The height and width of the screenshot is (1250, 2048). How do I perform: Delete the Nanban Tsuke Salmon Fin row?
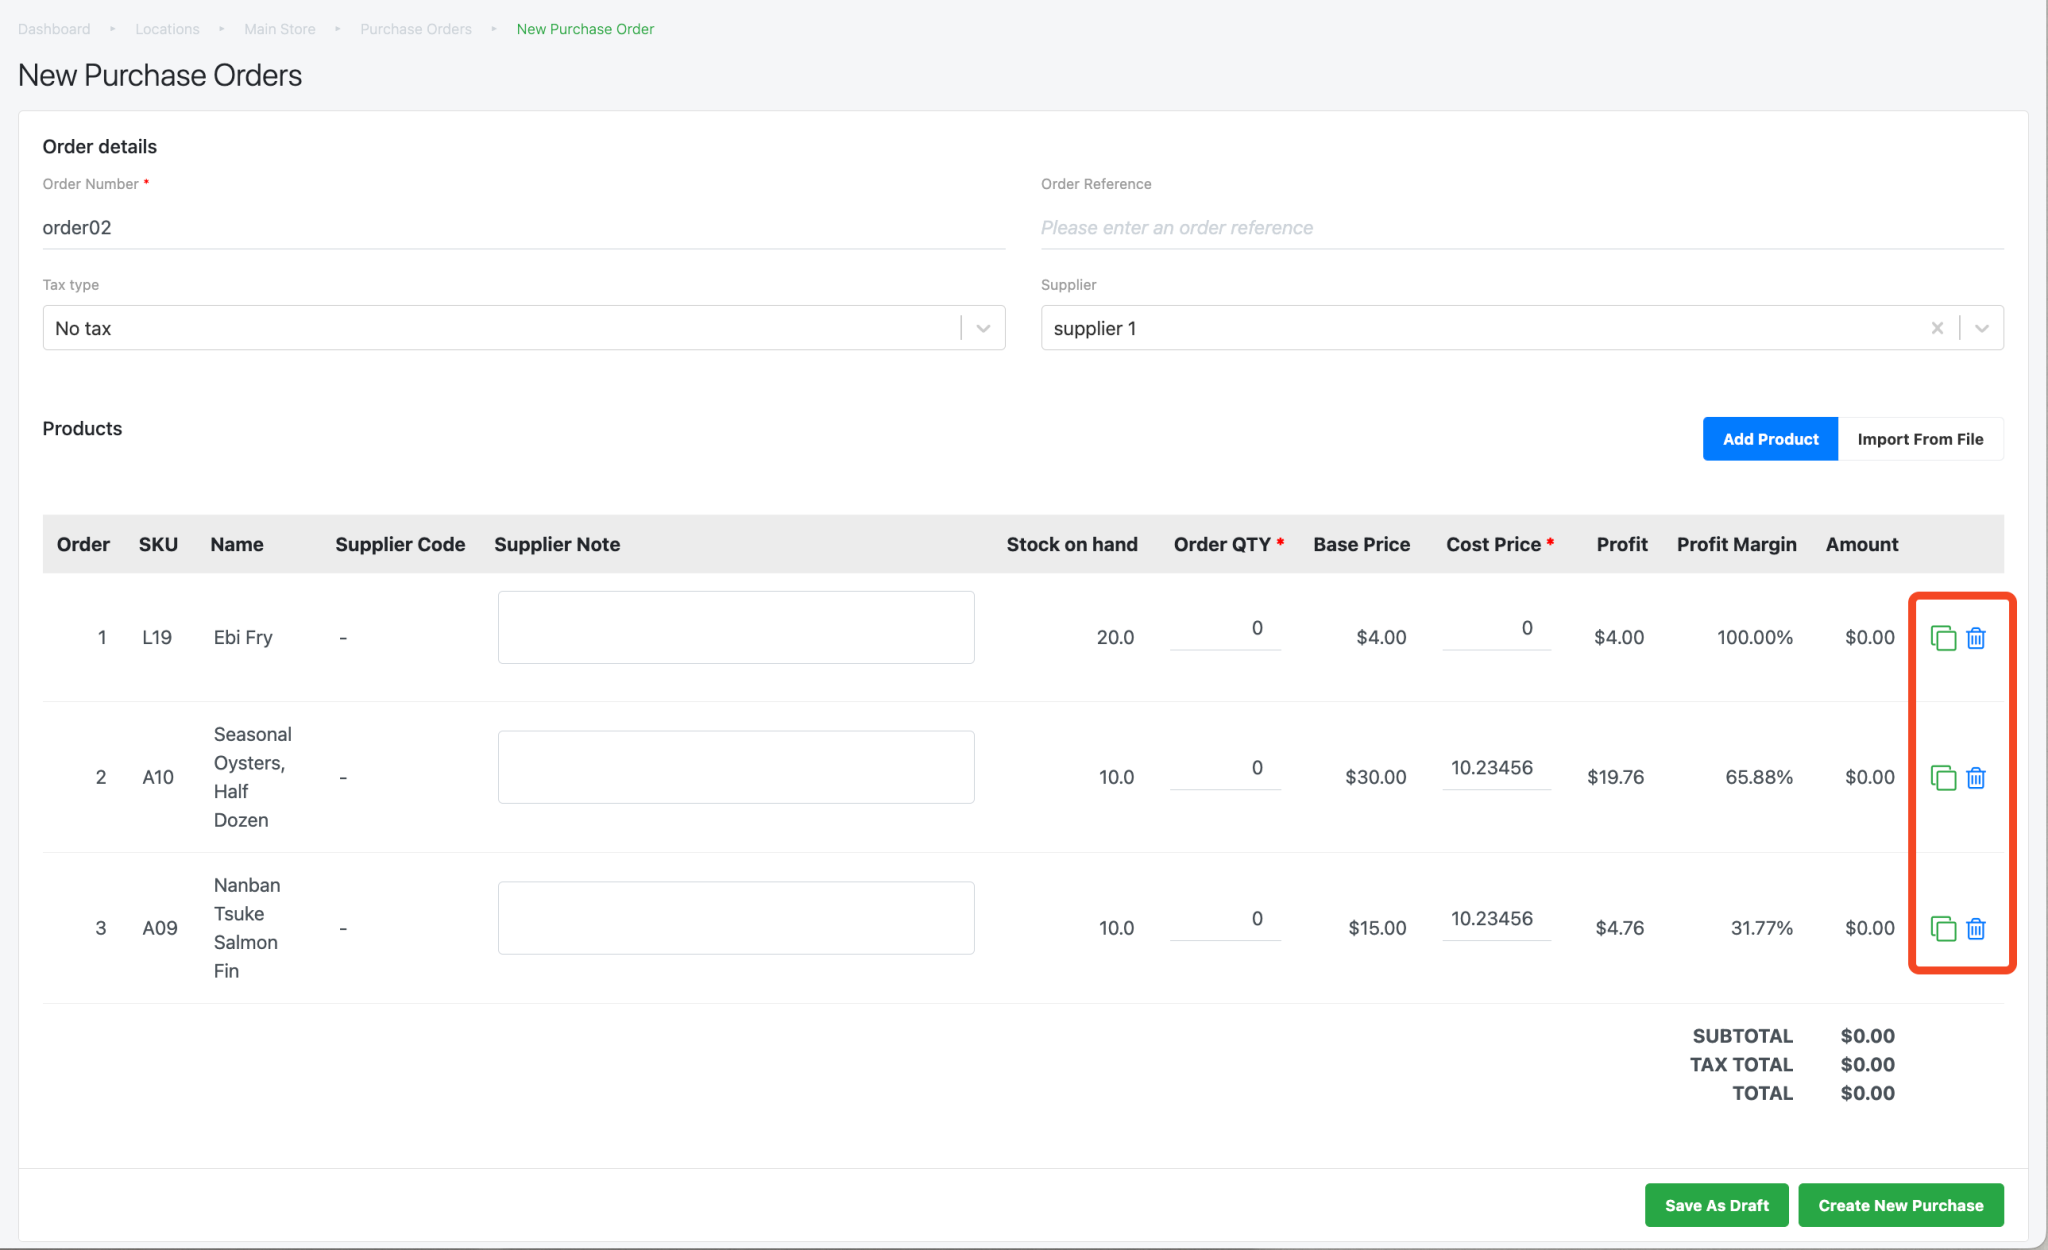1976,928
